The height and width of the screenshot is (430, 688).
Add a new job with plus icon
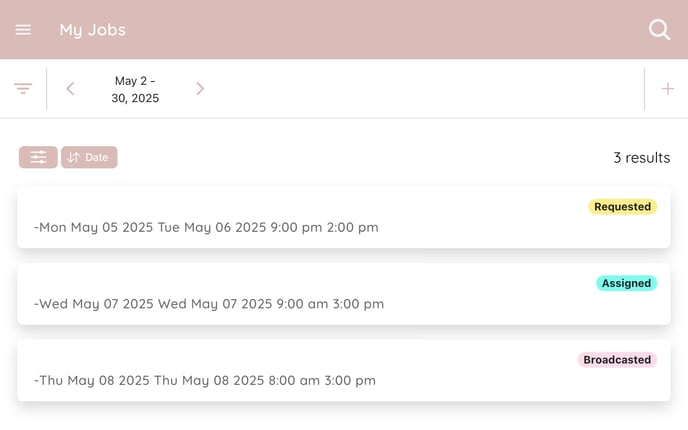(x=667, y=89)
